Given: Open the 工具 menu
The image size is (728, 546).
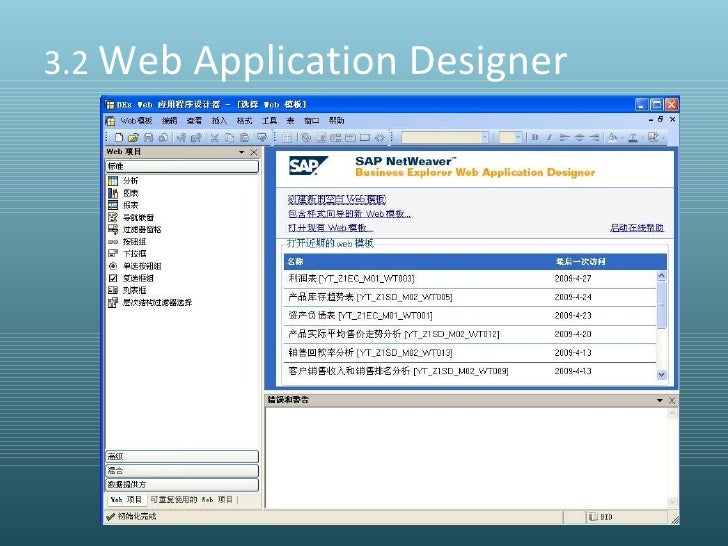Looking at the screenshot, I should tap(269, 121).
